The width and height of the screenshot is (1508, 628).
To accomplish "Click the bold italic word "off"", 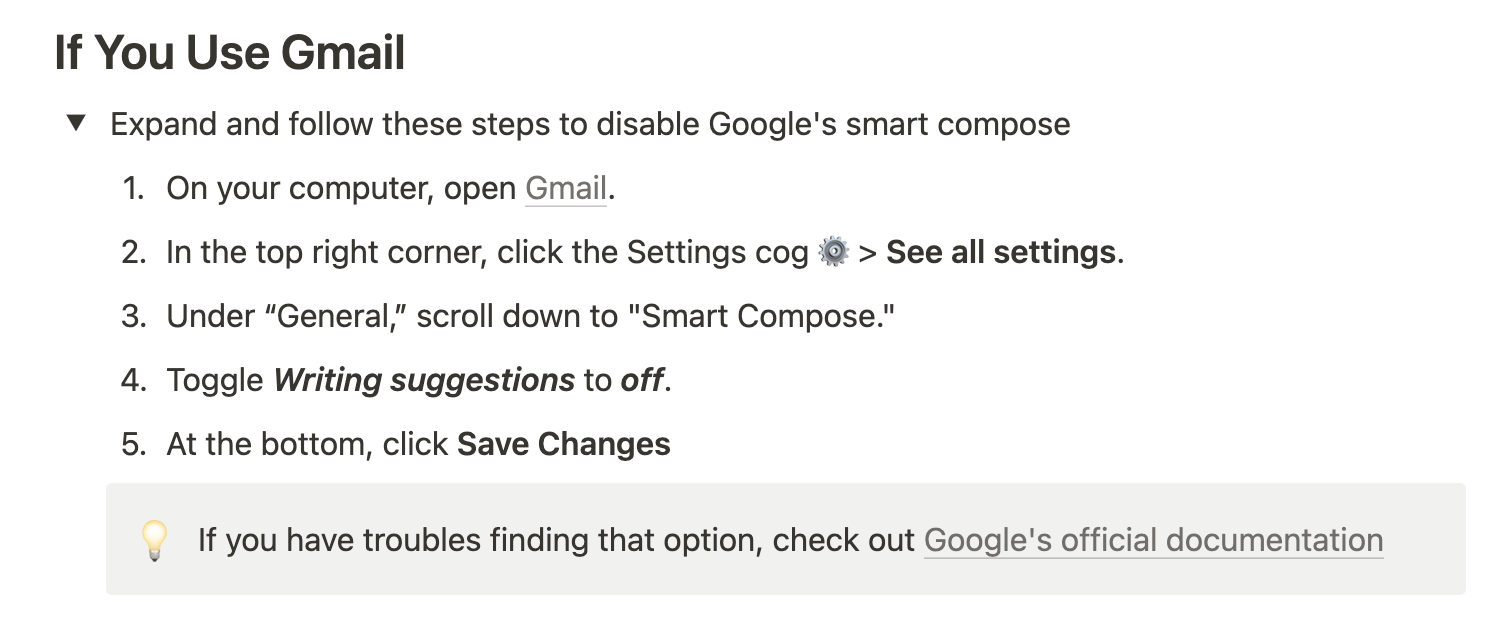I will click(x=641, y=380).
